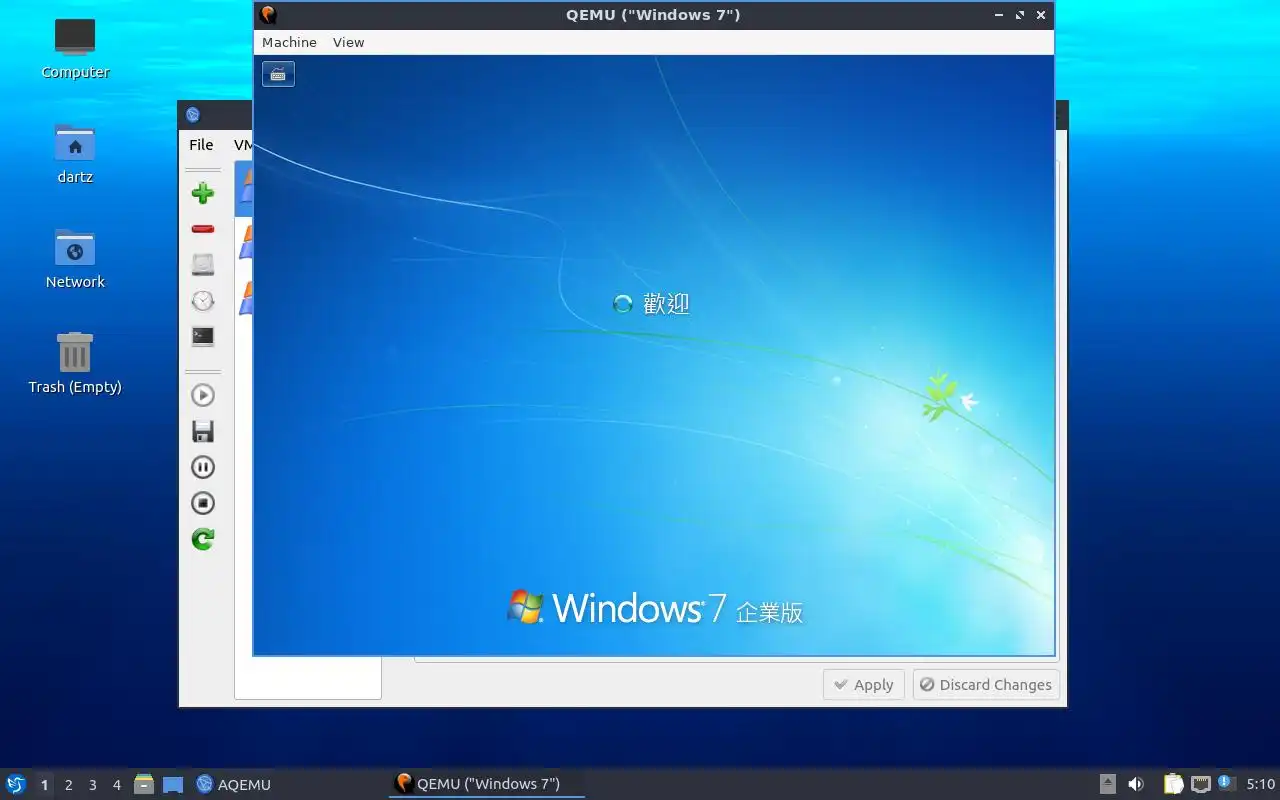This screenshot has height=800, width=1280.
Task: Open the File menu in AQEMU window
Action: [x=201, y=145]
